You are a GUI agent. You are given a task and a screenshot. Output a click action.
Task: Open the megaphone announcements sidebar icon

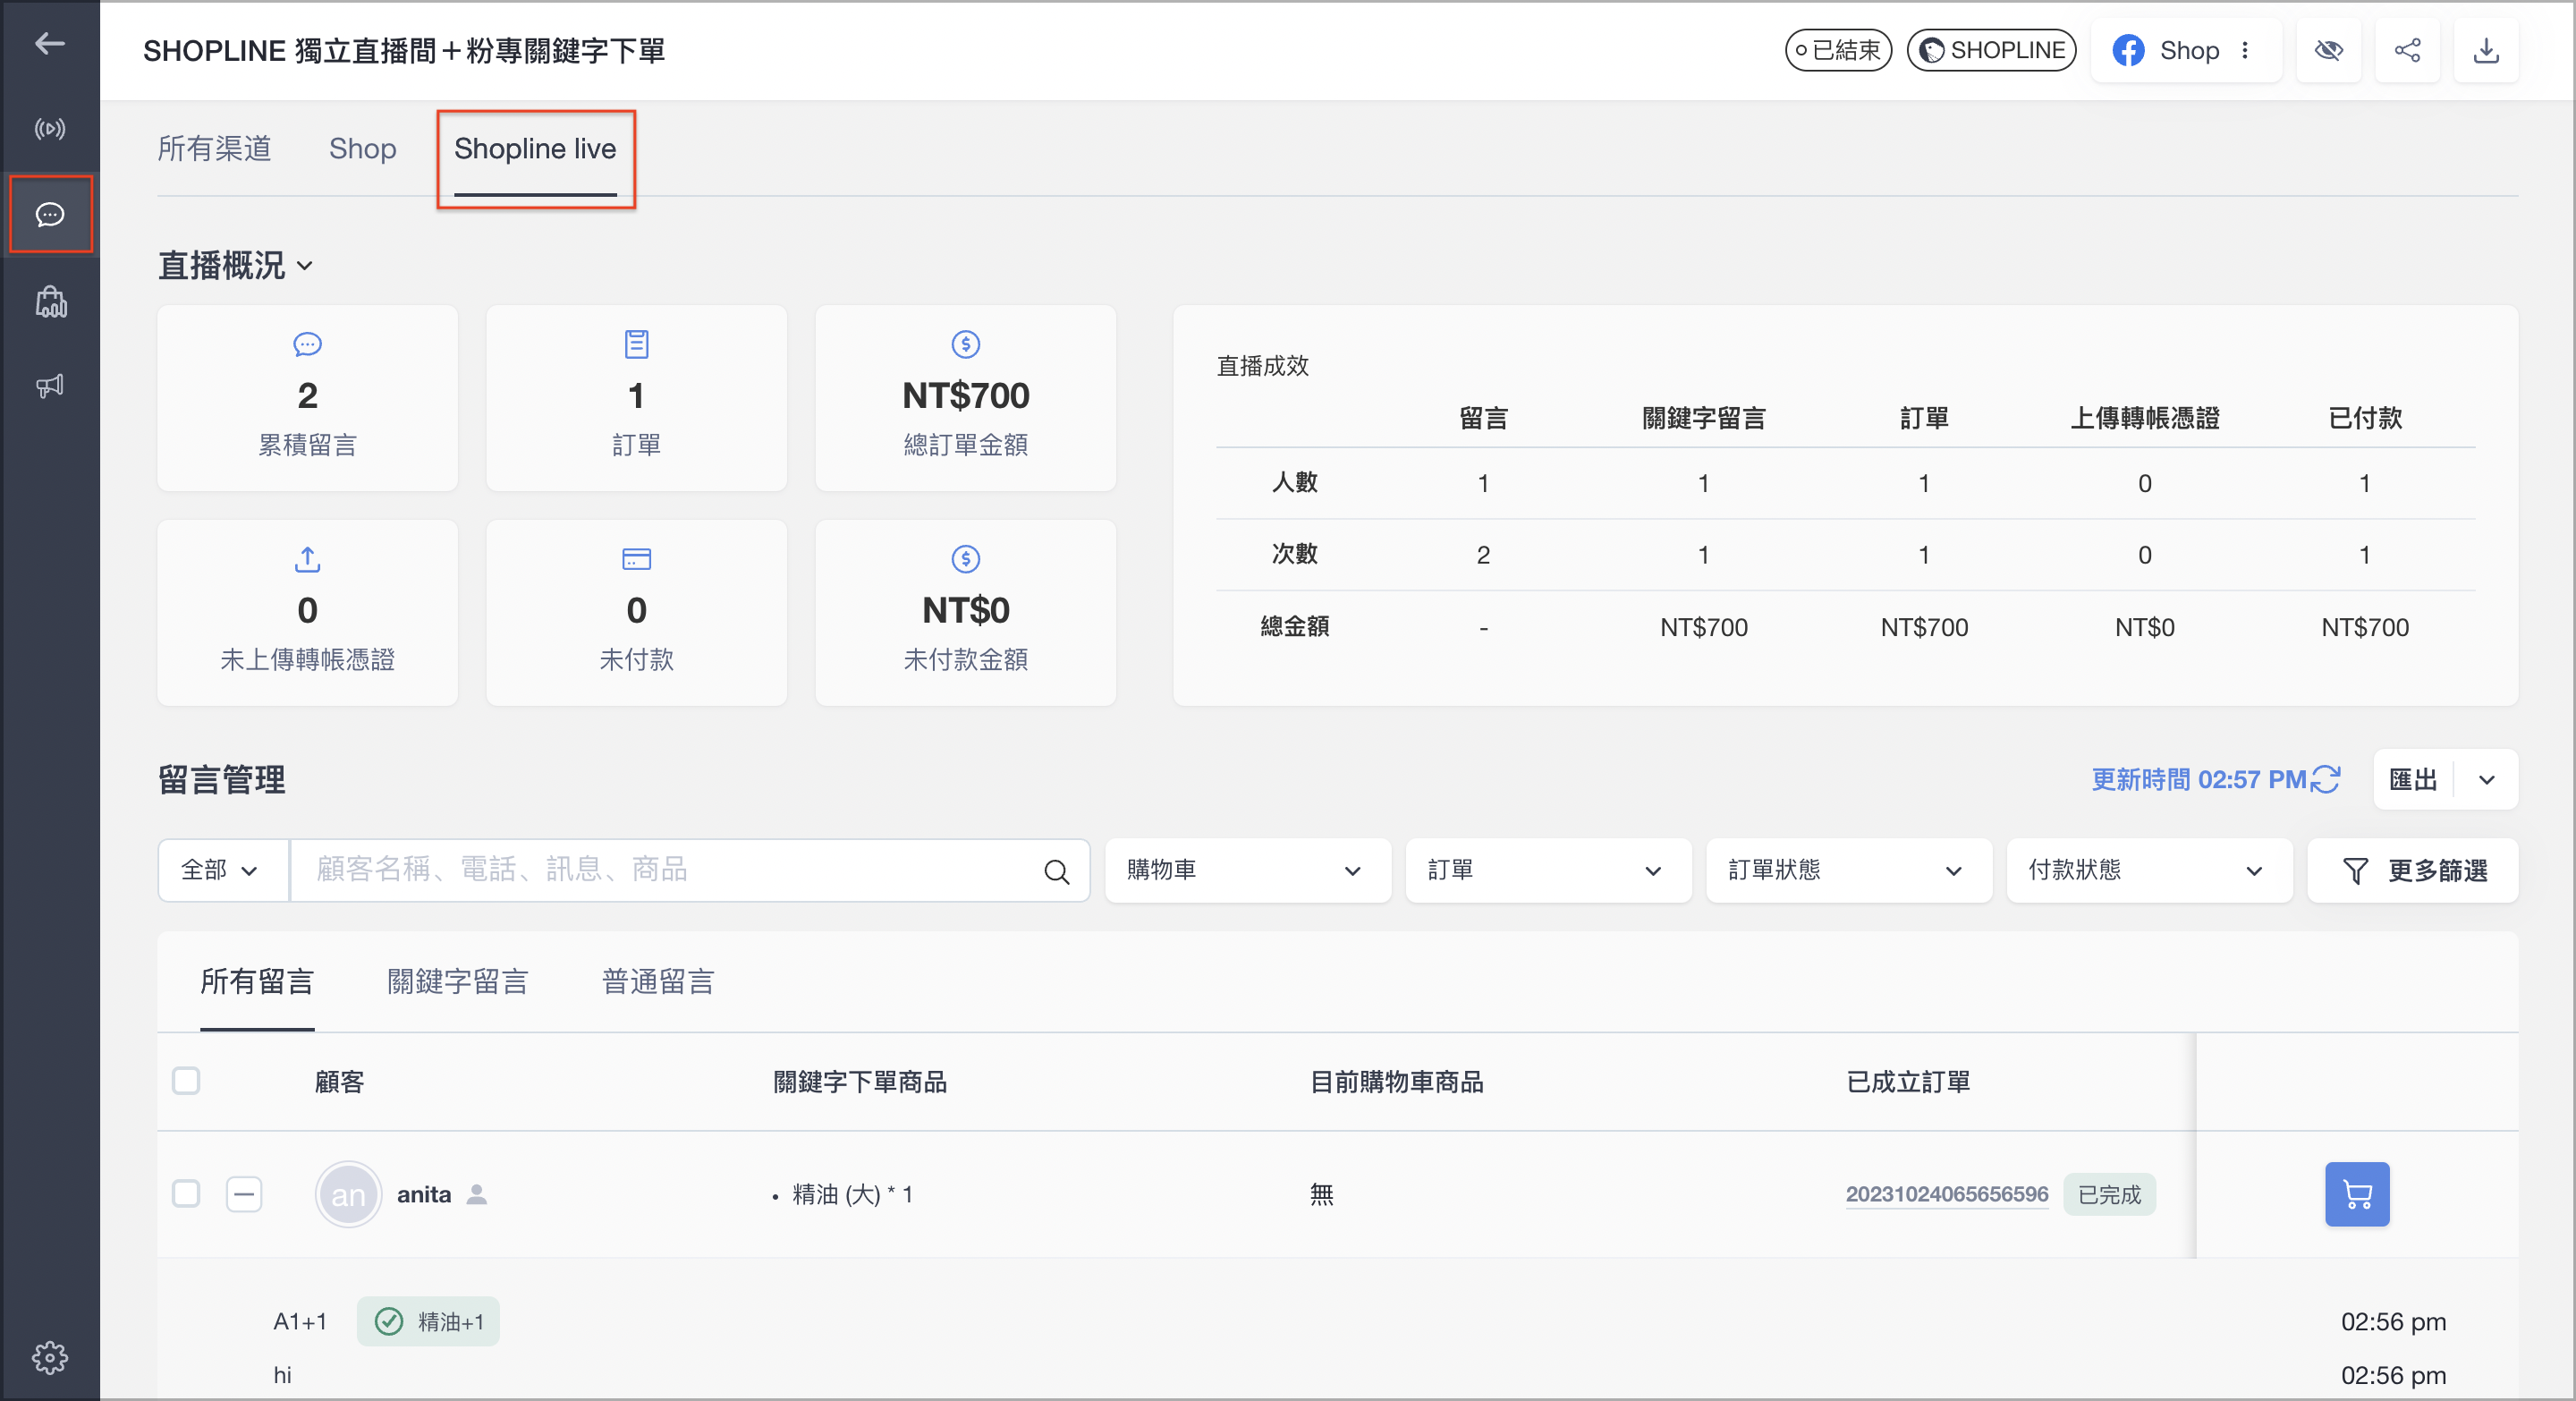tap(50, 386)
